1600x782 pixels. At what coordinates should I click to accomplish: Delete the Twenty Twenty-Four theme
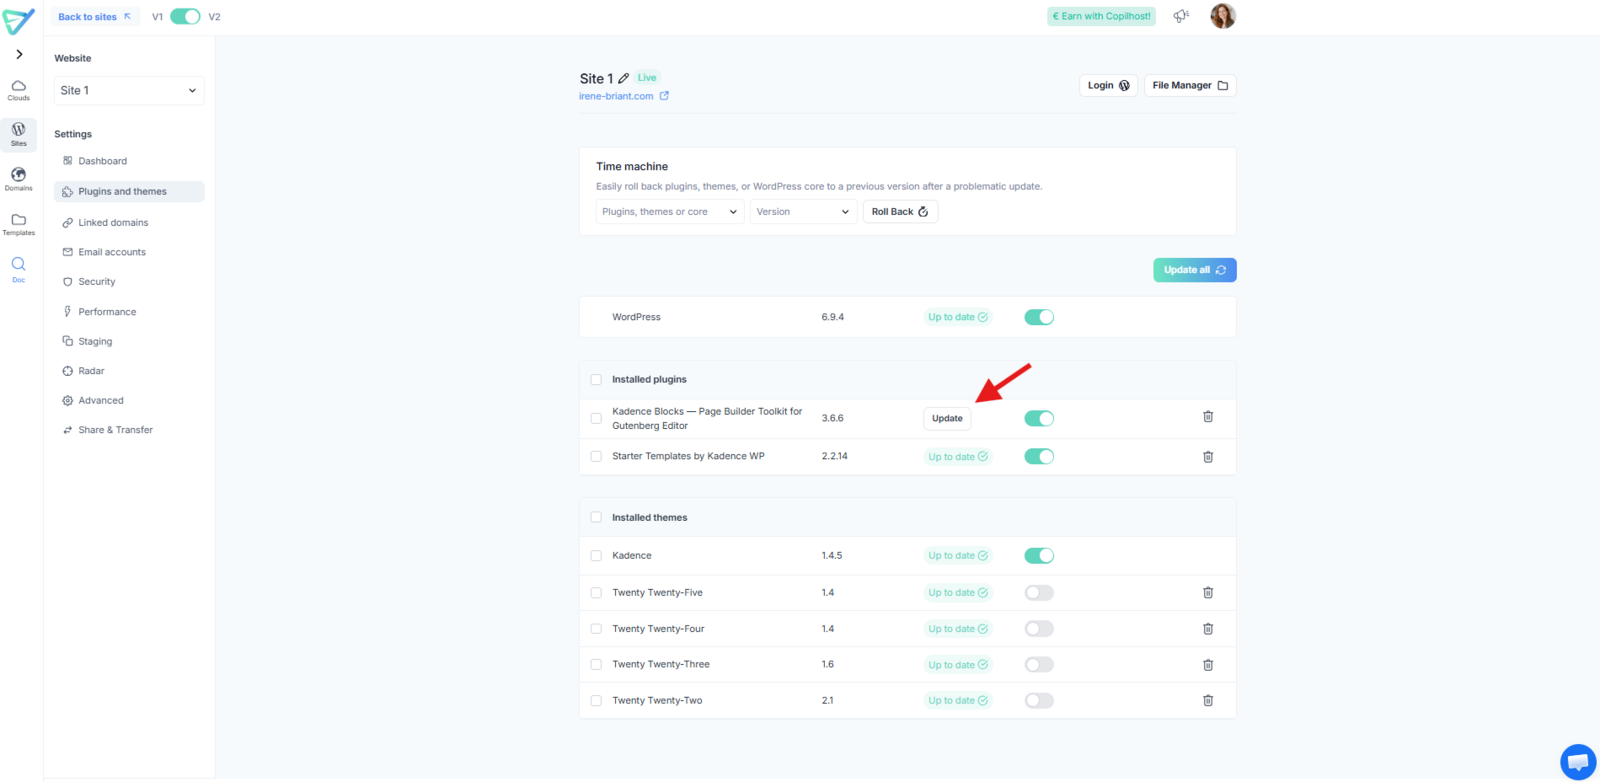(1208, 629)
